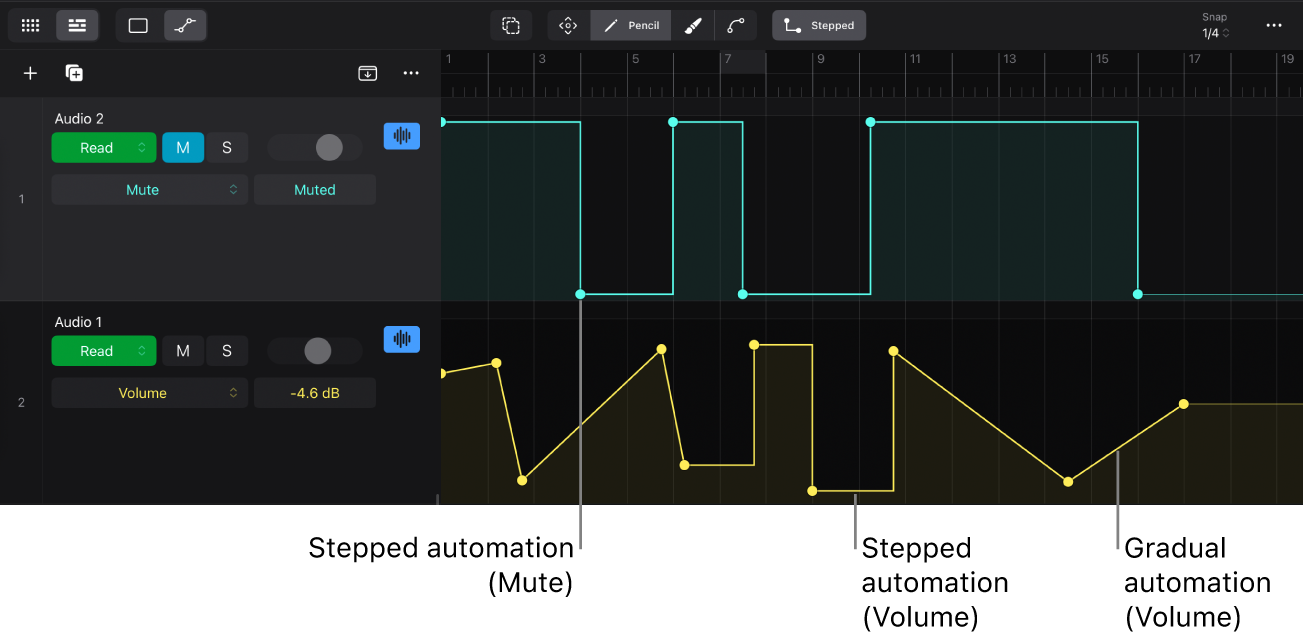Select the Pencil automation tool

(630, 25)
